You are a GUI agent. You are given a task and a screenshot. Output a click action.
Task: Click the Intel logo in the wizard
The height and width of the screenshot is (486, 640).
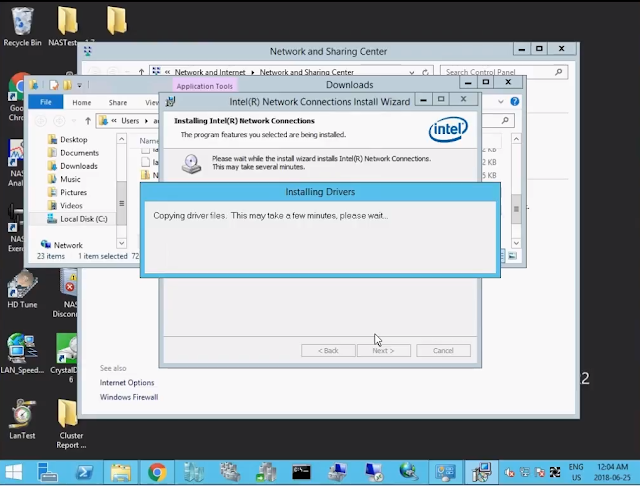click(448, 129)
